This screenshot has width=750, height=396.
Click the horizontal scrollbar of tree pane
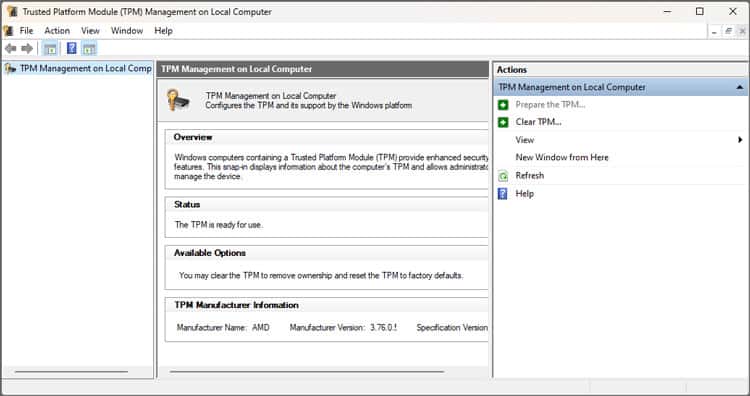click(71, 372)
